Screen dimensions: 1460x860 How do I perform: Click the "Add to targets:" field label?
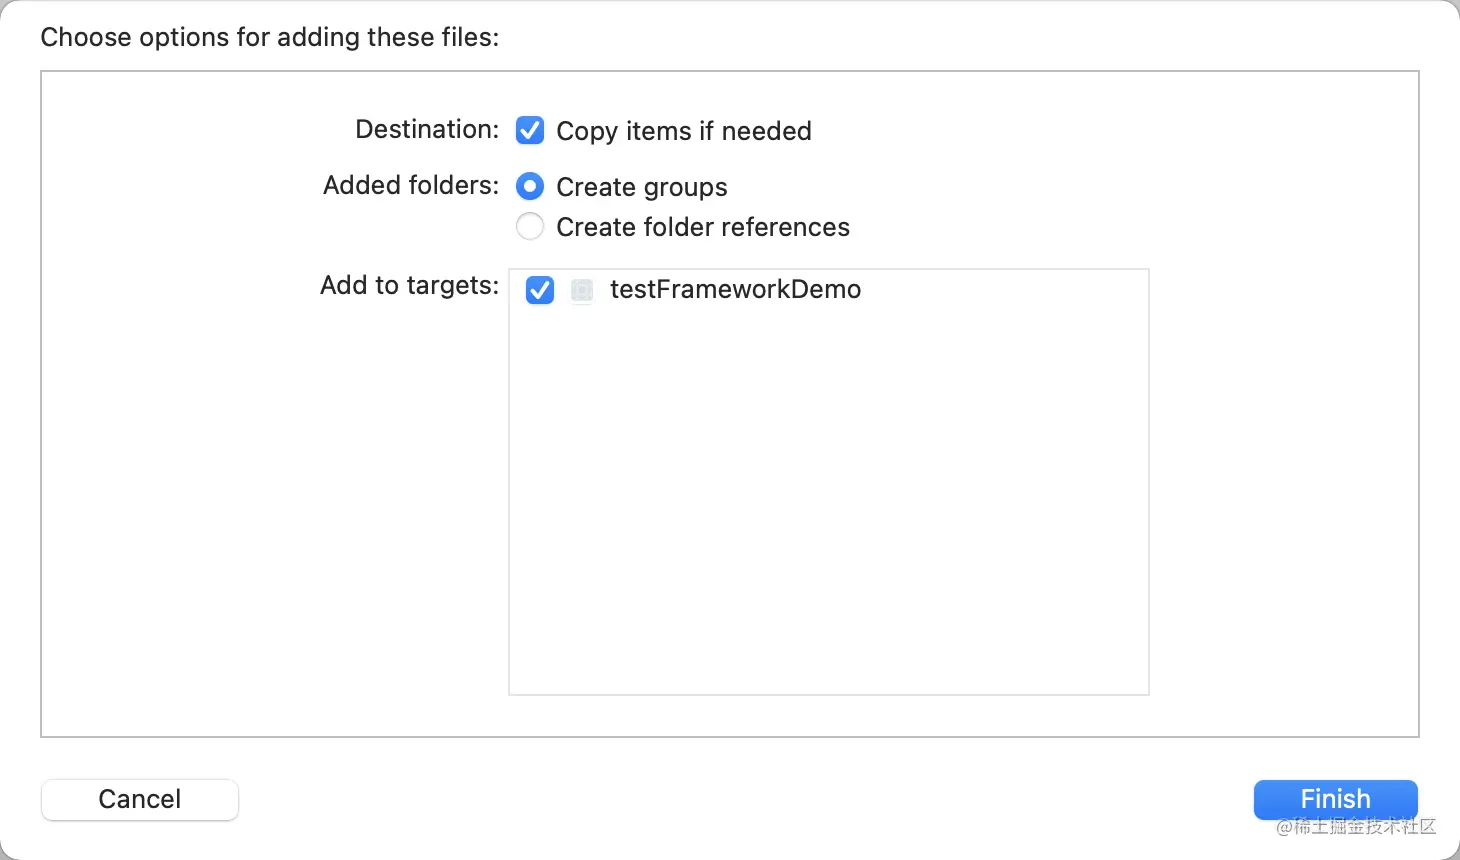pyautogui.click(x=409, y=286)
